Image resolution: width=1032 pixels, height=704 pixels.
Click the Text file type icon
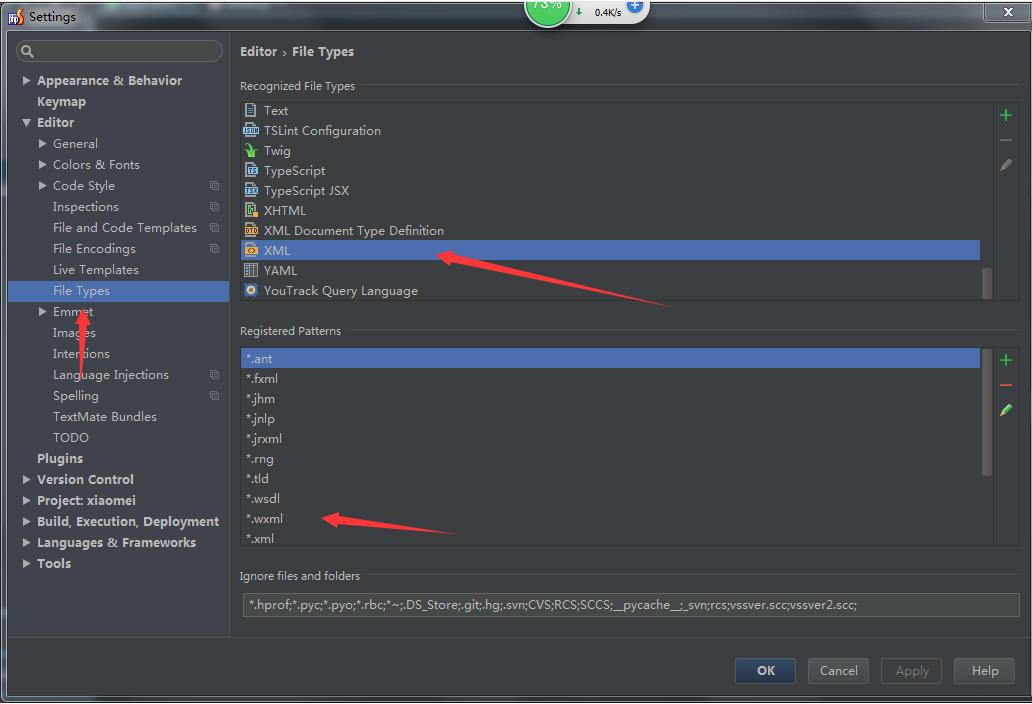tap(250, 111)
